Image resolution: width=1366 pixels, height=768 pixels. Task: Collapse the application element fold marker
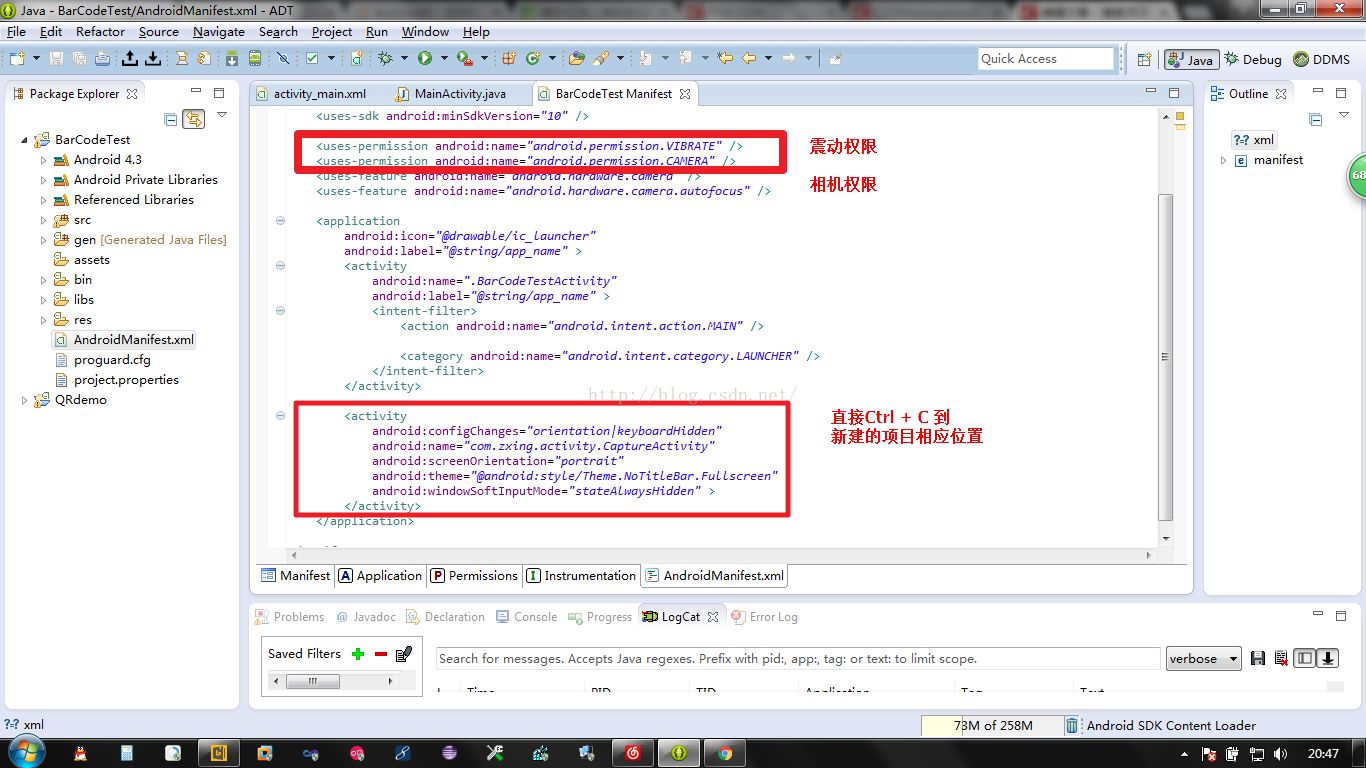click(x=280, y=221)
